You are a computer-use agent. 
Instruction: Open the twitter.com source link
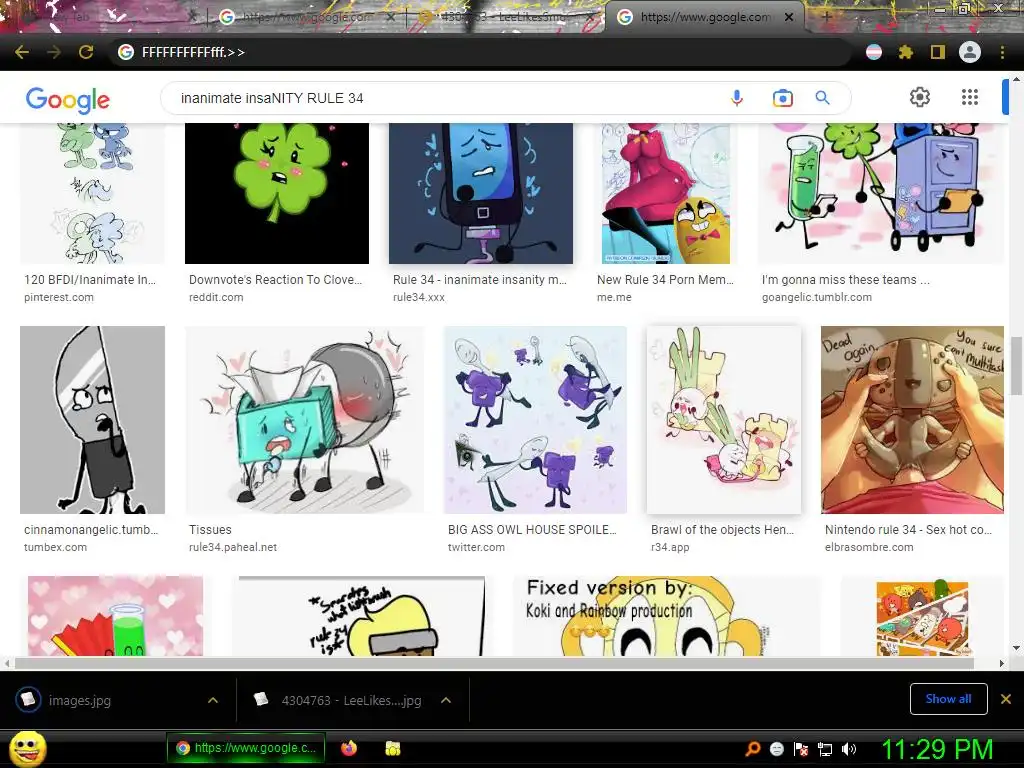click(x=476, y=547)
